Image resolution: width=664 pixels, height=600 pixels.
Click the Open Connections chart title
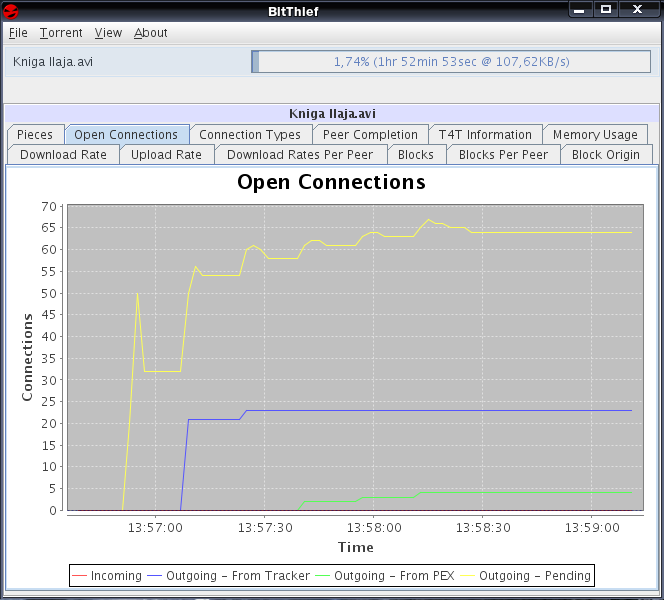point(331,182)
